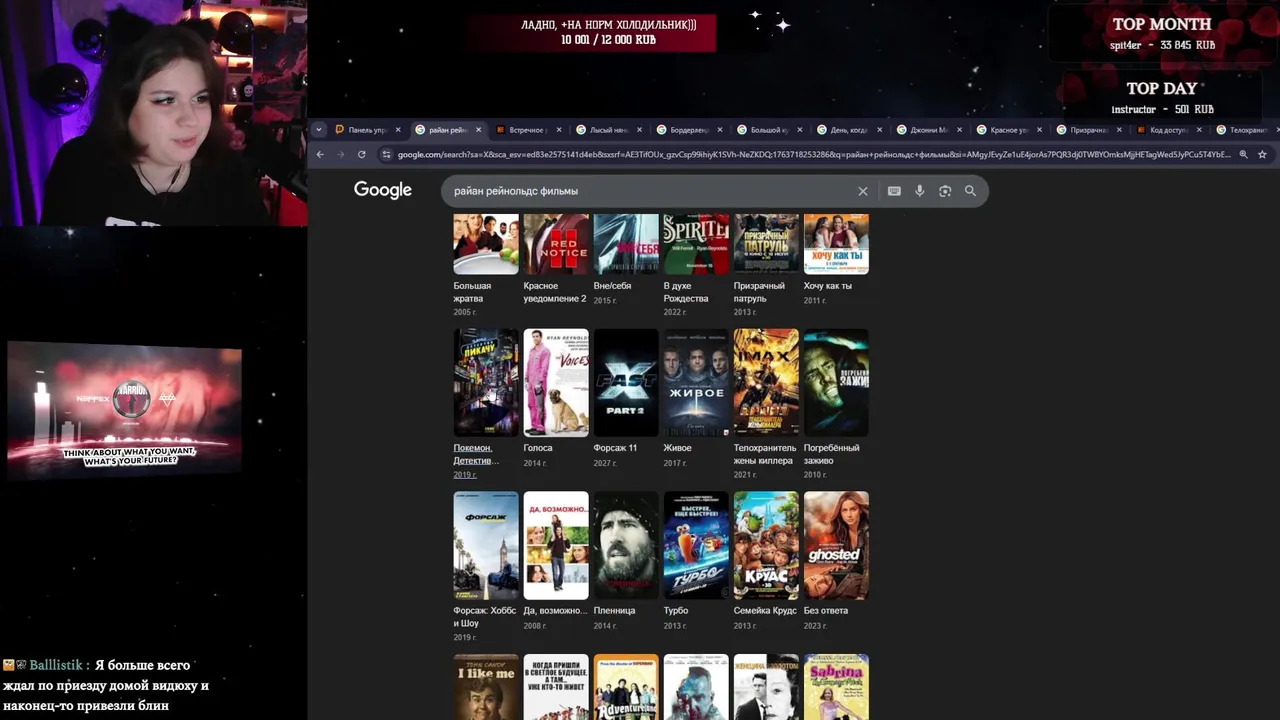
Task: Select the 'Sabrina' poster in bottom row
Action: [836, 687]
